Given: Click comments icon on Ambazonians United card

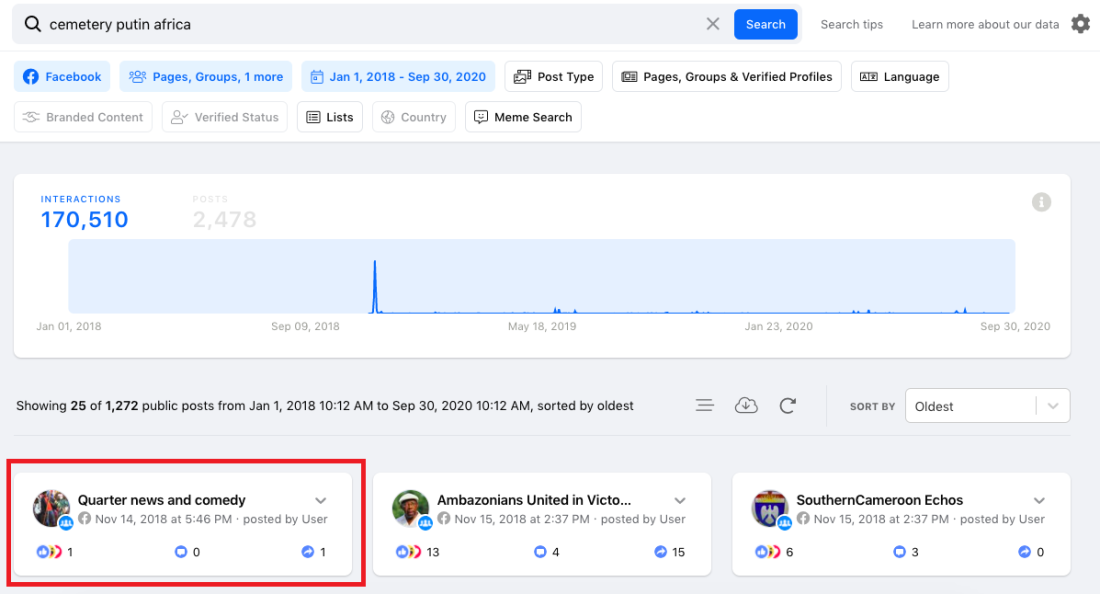Looking at the screenshot, I should click(540, 552).
